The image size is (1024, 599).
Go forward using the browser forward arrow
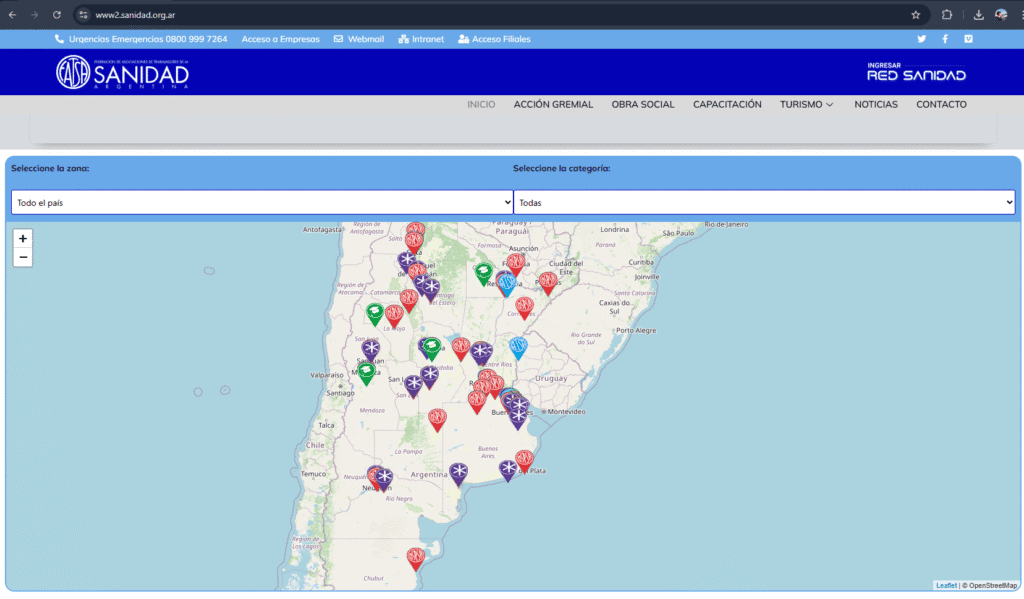click(x=35, y=14)
